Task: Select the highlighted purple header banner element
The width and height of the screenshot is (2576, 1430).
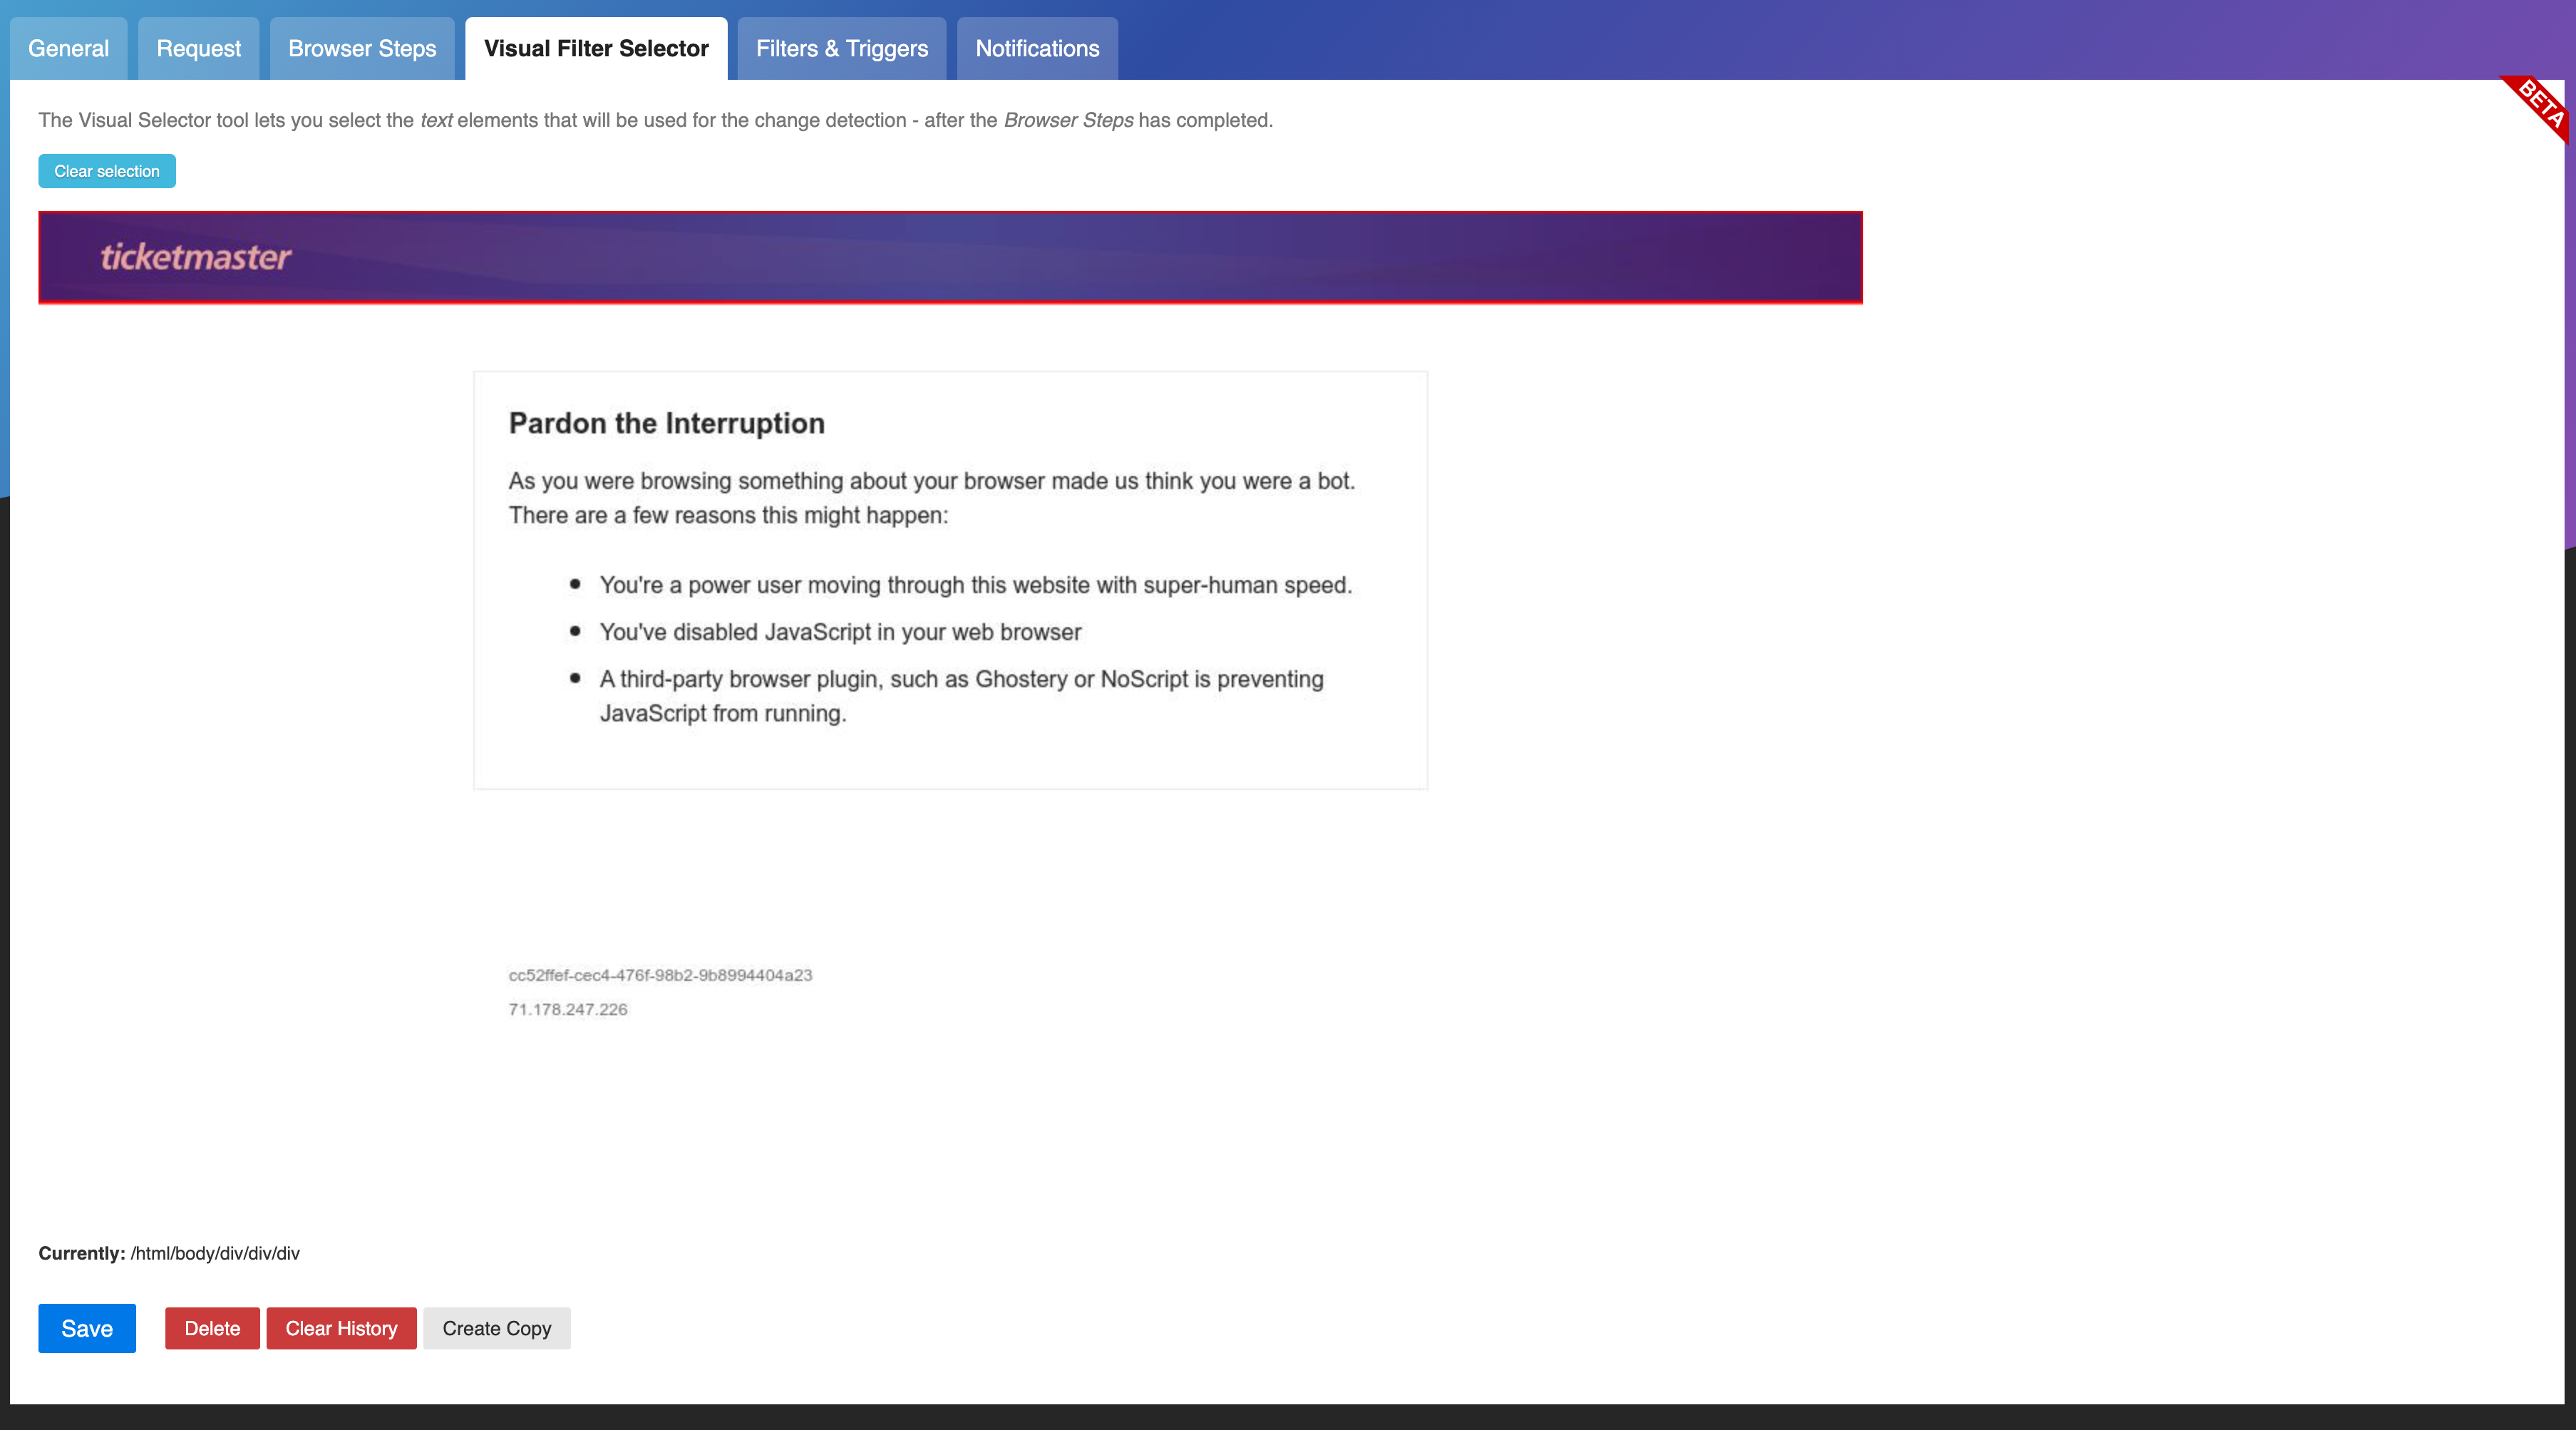Action: tap(950, 257)
